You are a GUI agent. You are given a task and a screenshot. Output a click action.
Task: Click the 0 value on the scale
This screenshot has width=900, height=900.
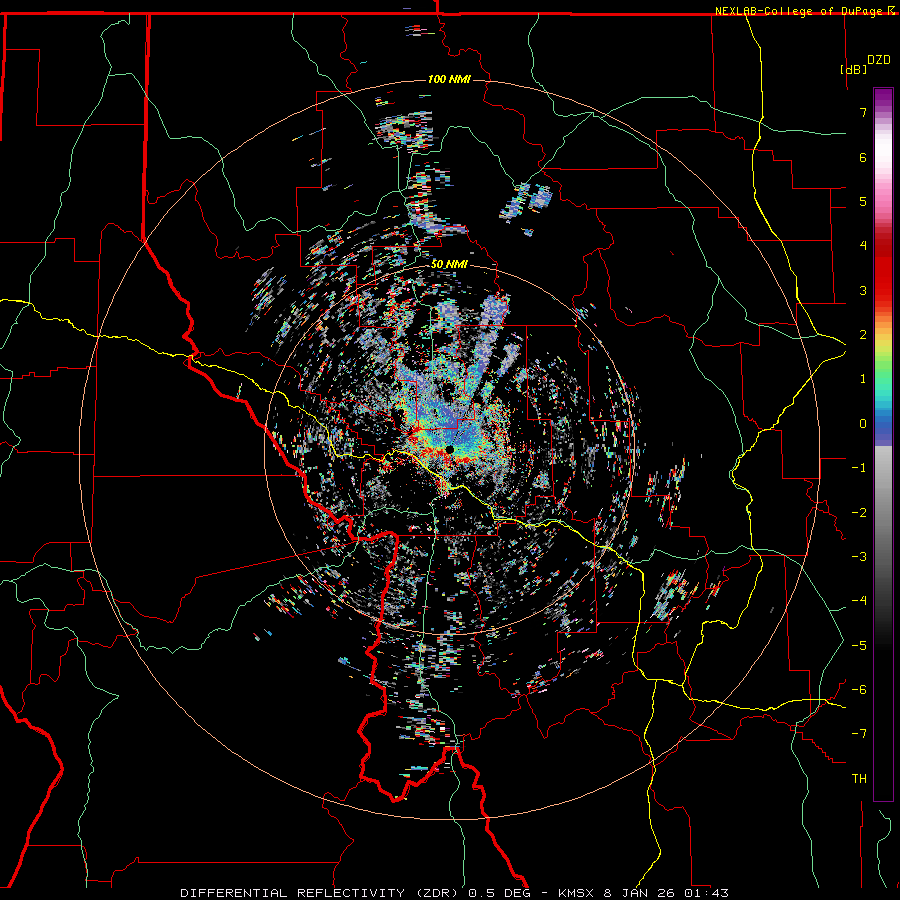point(863,424)
